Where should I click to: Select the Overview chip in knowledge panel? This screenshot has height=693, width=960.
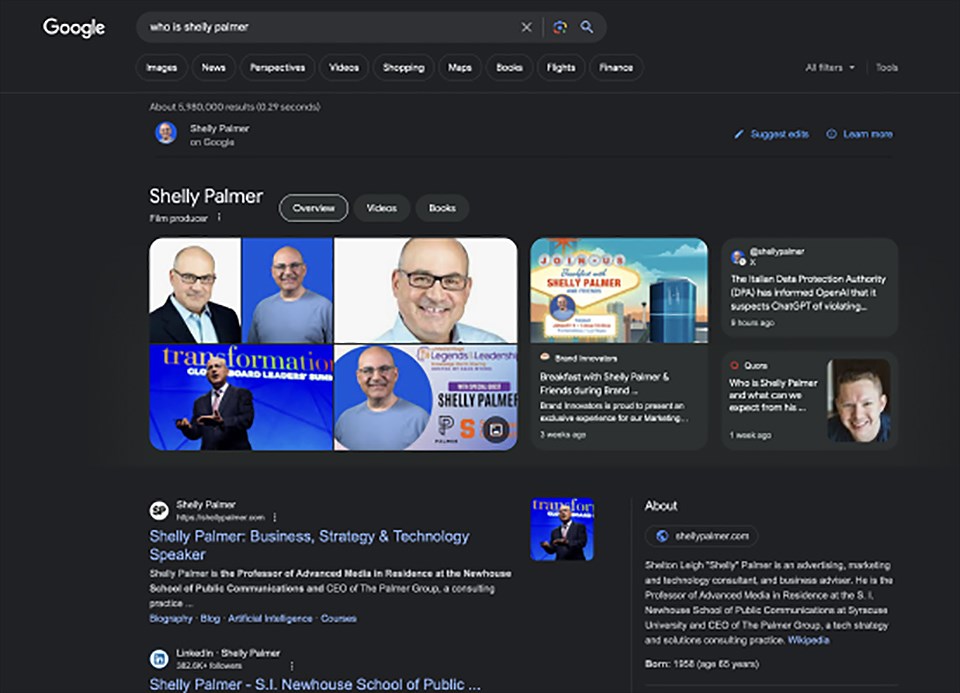pos(313,208)
